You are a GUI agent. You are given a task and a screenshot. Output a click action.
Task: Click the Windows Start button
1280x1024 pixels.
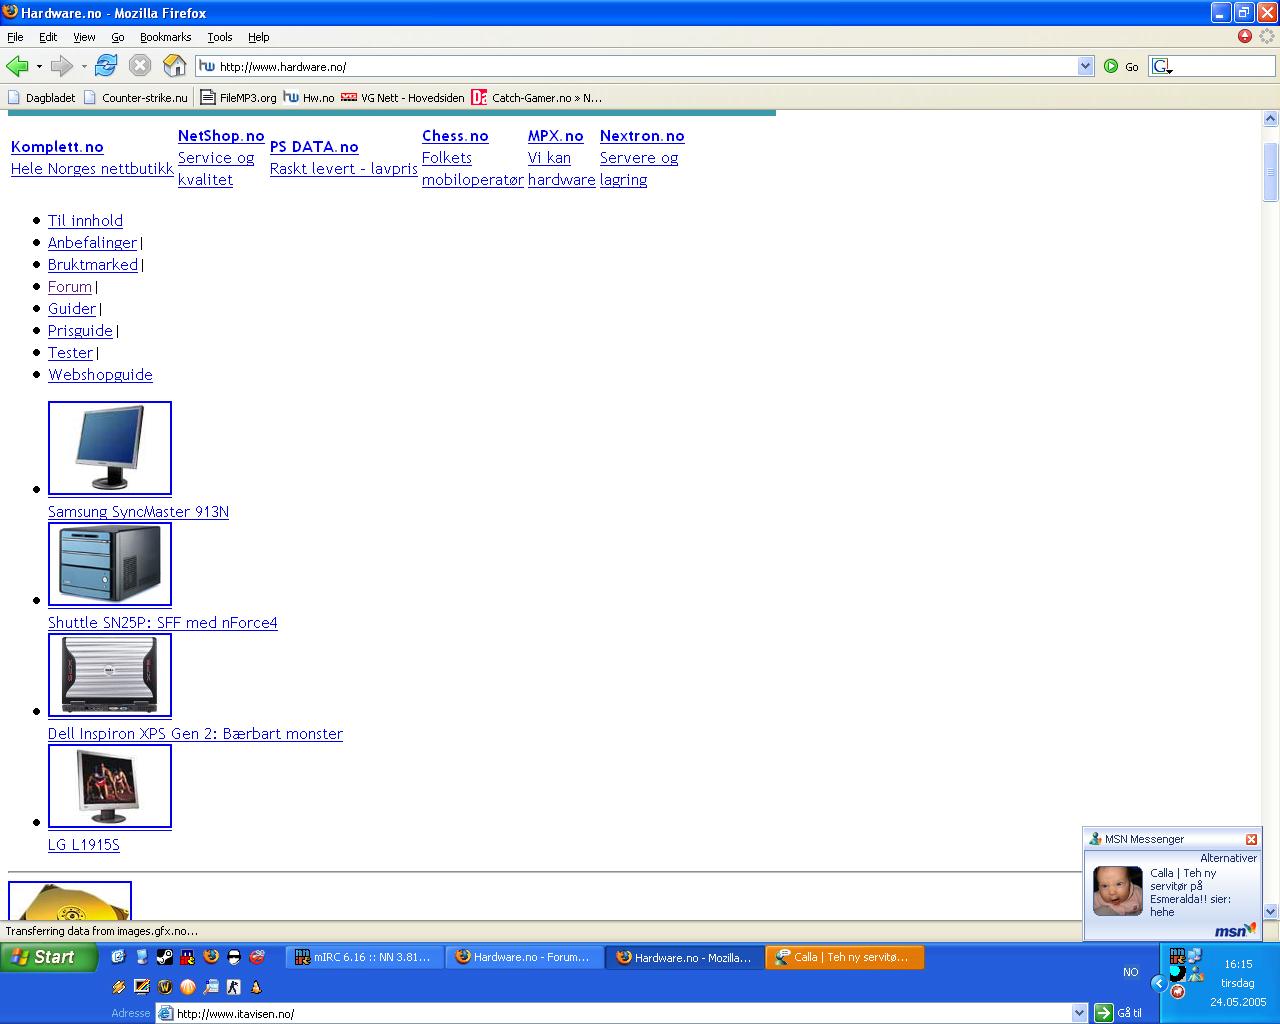(x=48, y=957)
